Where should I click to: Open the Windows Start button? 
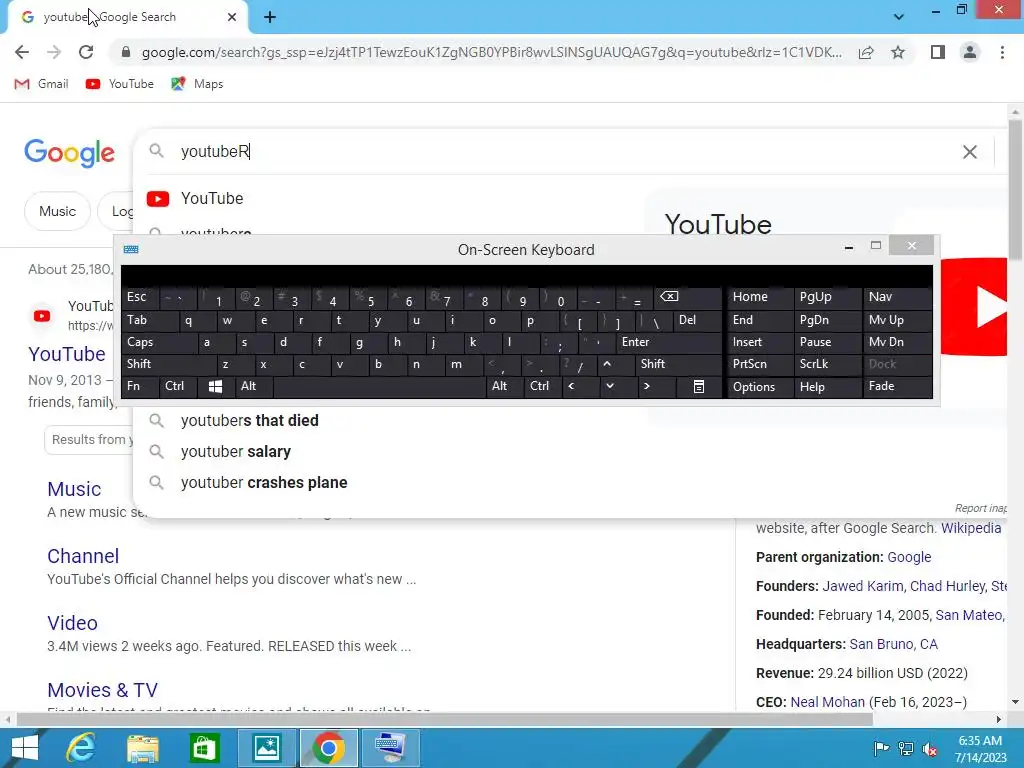25,748
